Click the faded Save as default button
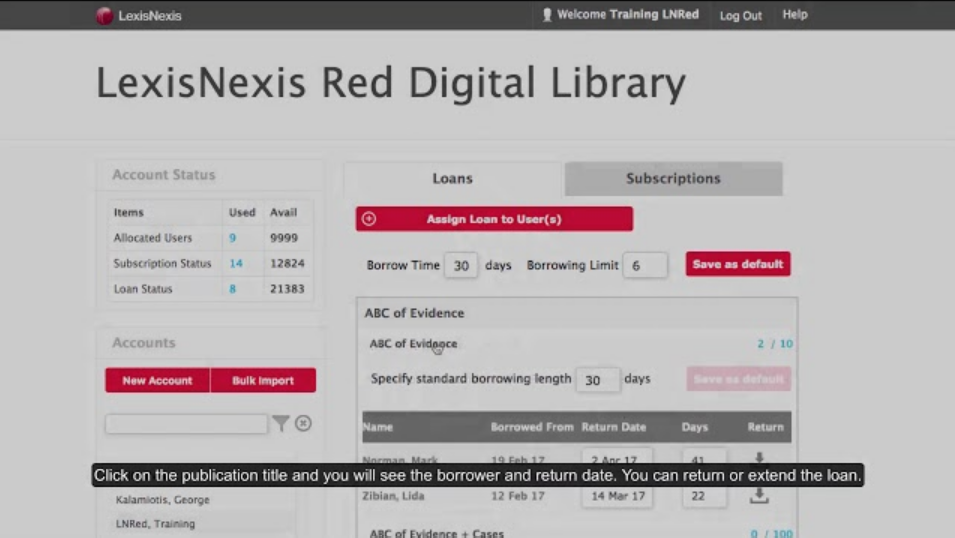 (739, 379)
